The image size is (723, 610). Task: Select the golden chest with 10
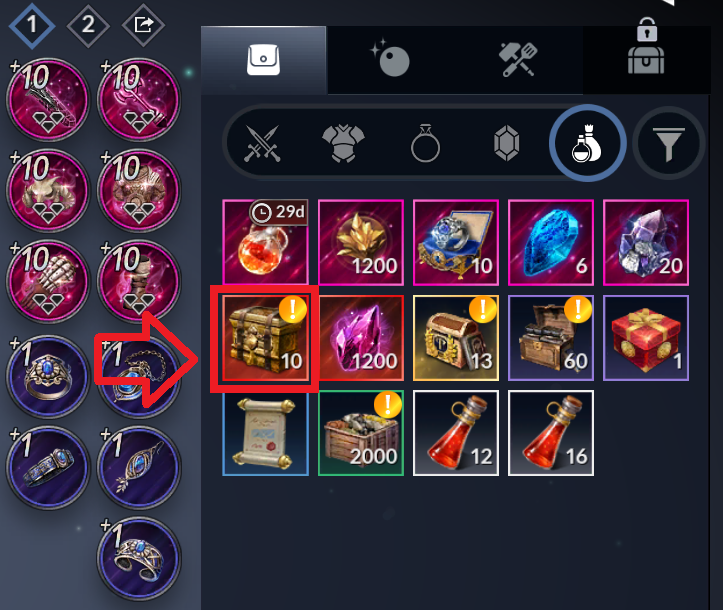pos(265,338)
